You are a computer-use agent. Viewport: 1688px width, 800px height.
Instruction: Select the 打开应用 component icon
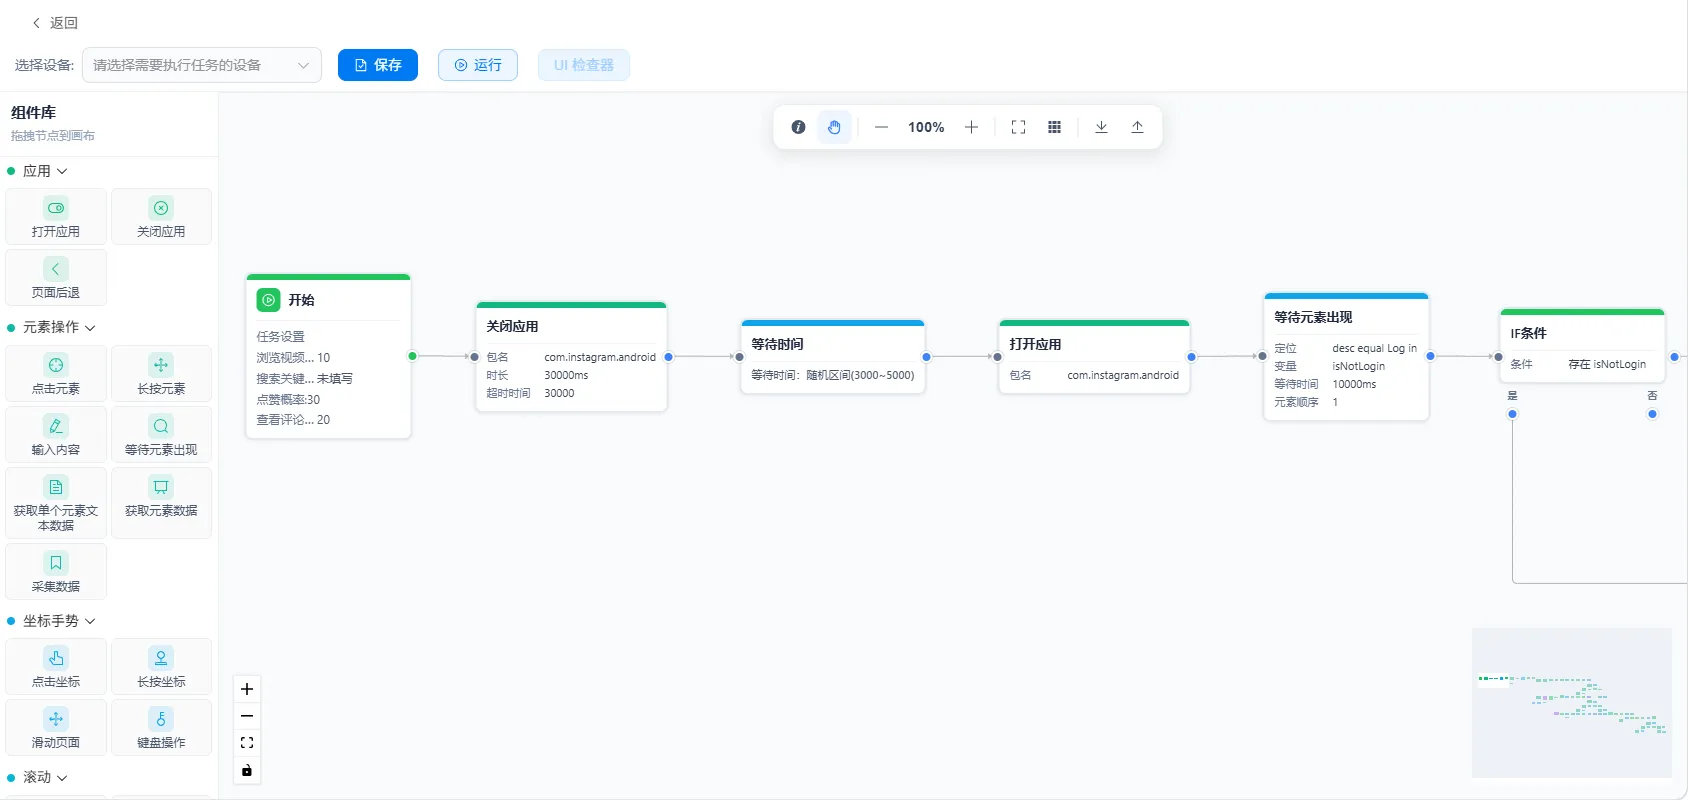[56, 208]
